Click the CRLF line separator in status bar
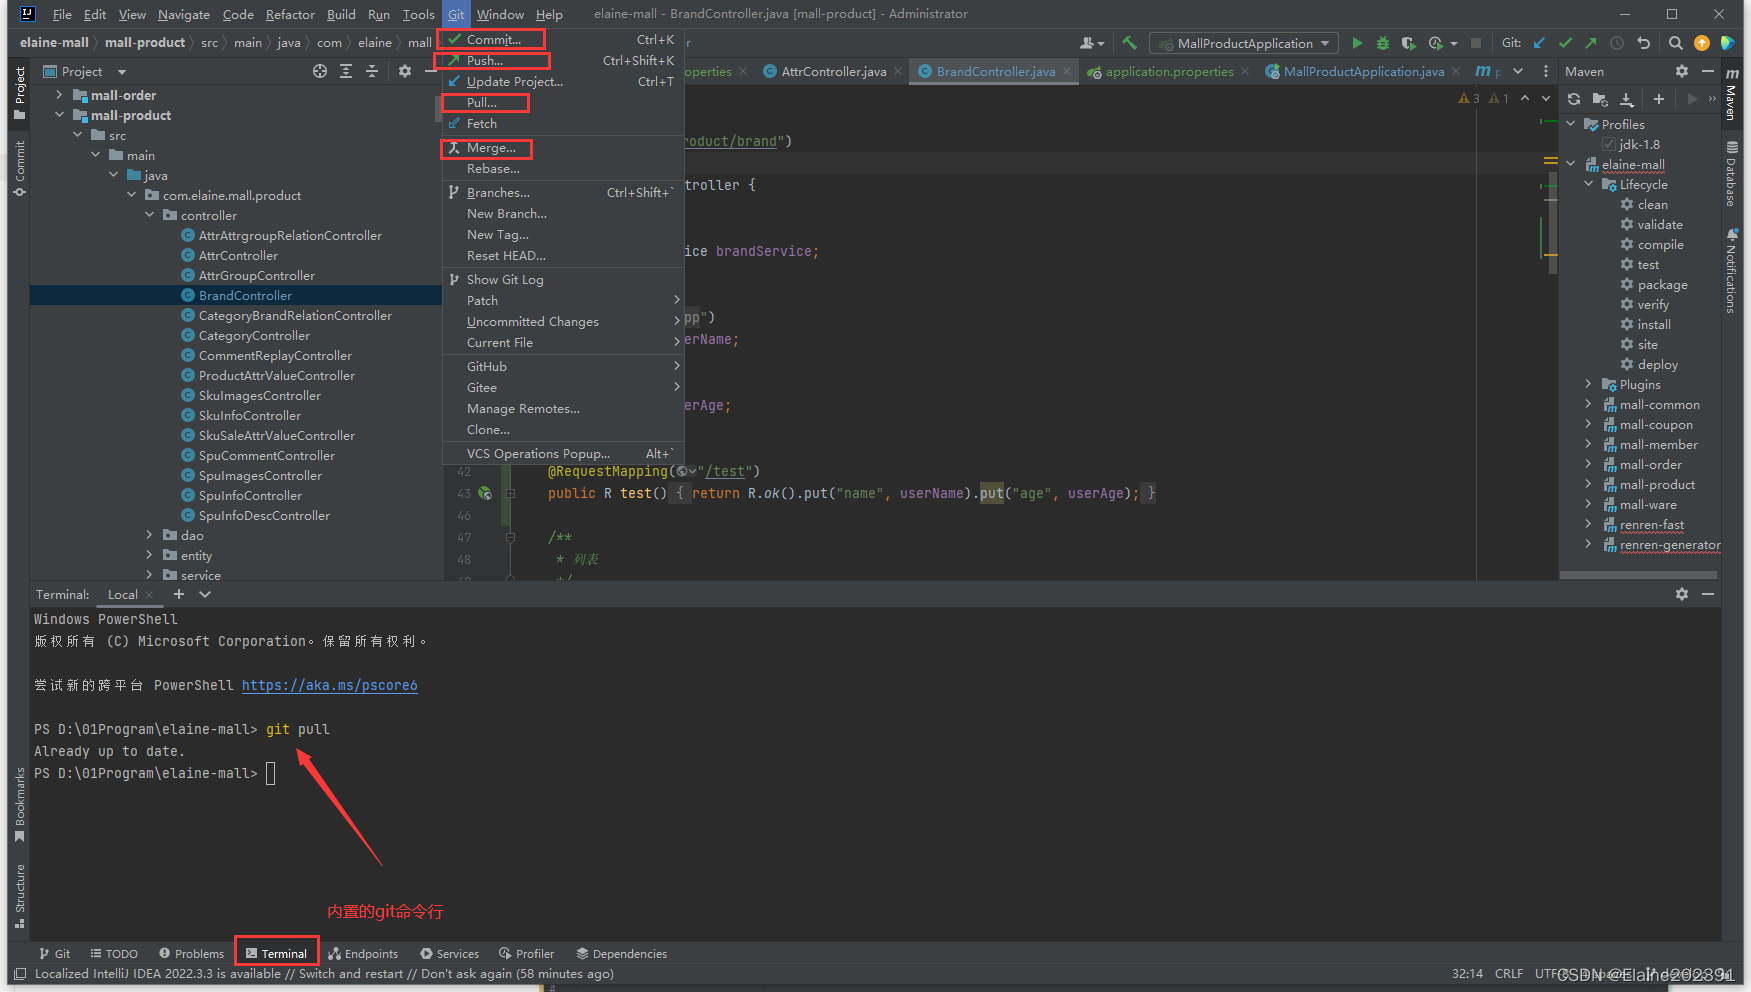 click(x=1509, y=973)
